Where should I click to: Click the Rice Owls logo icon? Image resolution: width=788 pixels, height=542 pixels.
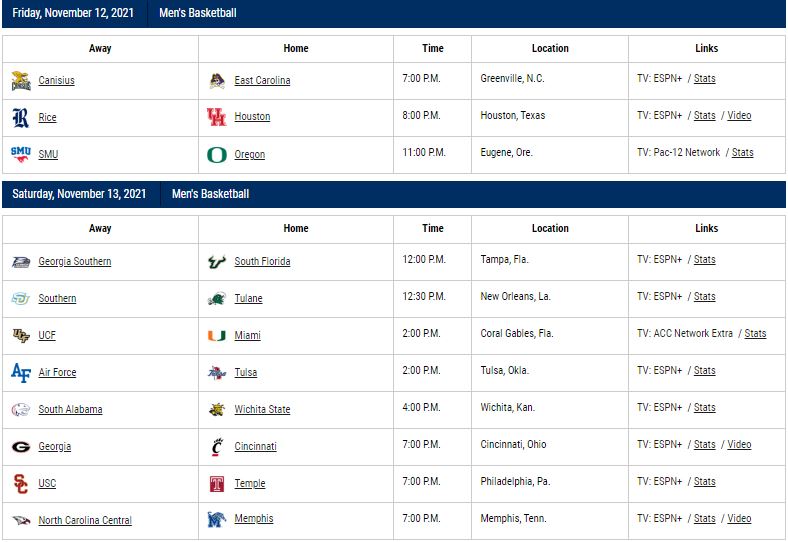click(21, 118)
